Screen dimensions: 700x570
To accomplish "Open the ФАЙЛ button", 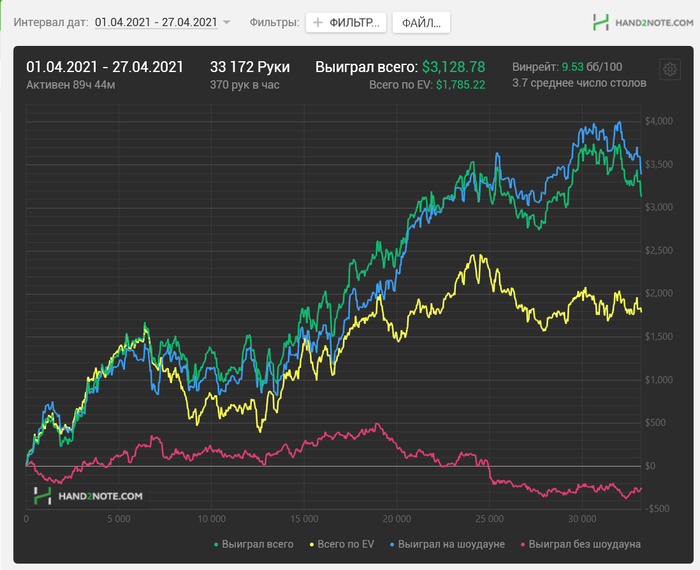I will pos(421,23).
